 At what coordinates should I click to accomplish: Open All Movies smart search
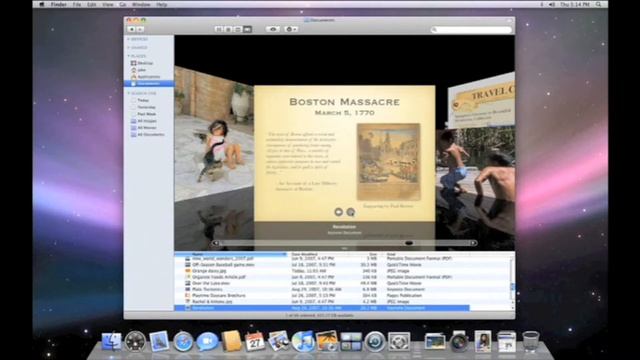tap(143, 128)
